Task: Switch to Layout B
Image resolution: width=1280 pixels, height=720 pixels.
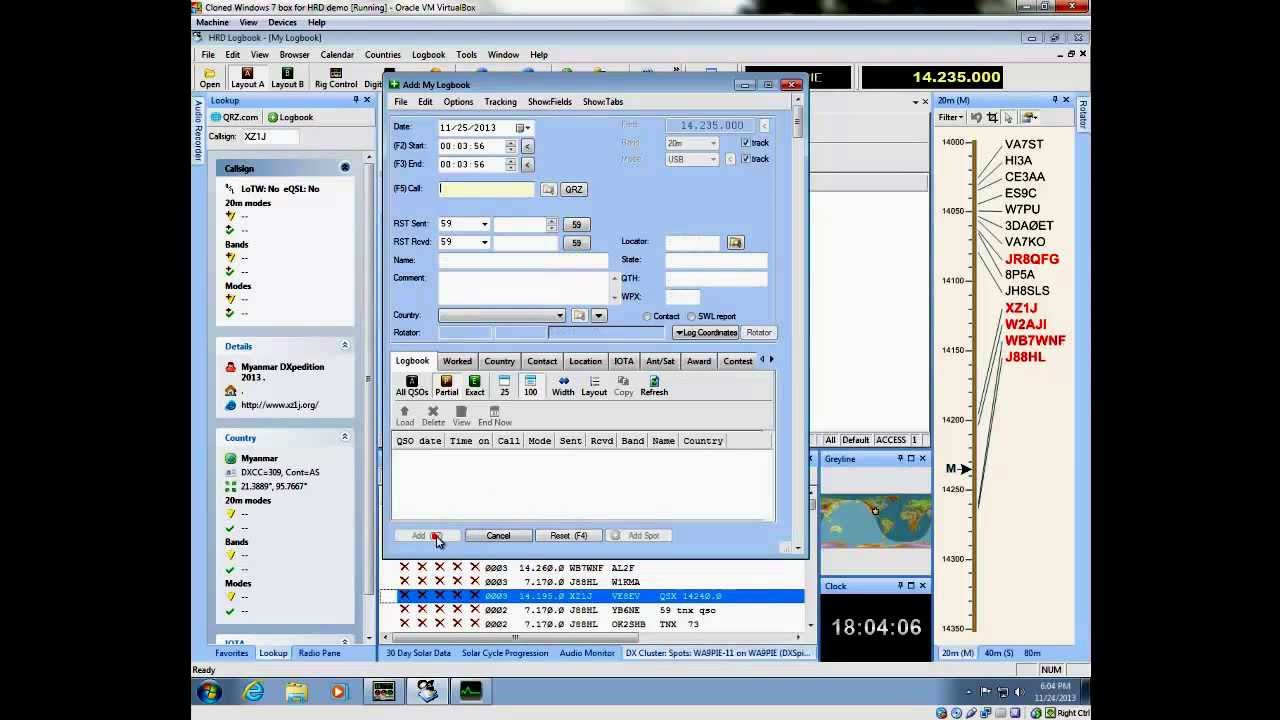Action: click(287, 79)
